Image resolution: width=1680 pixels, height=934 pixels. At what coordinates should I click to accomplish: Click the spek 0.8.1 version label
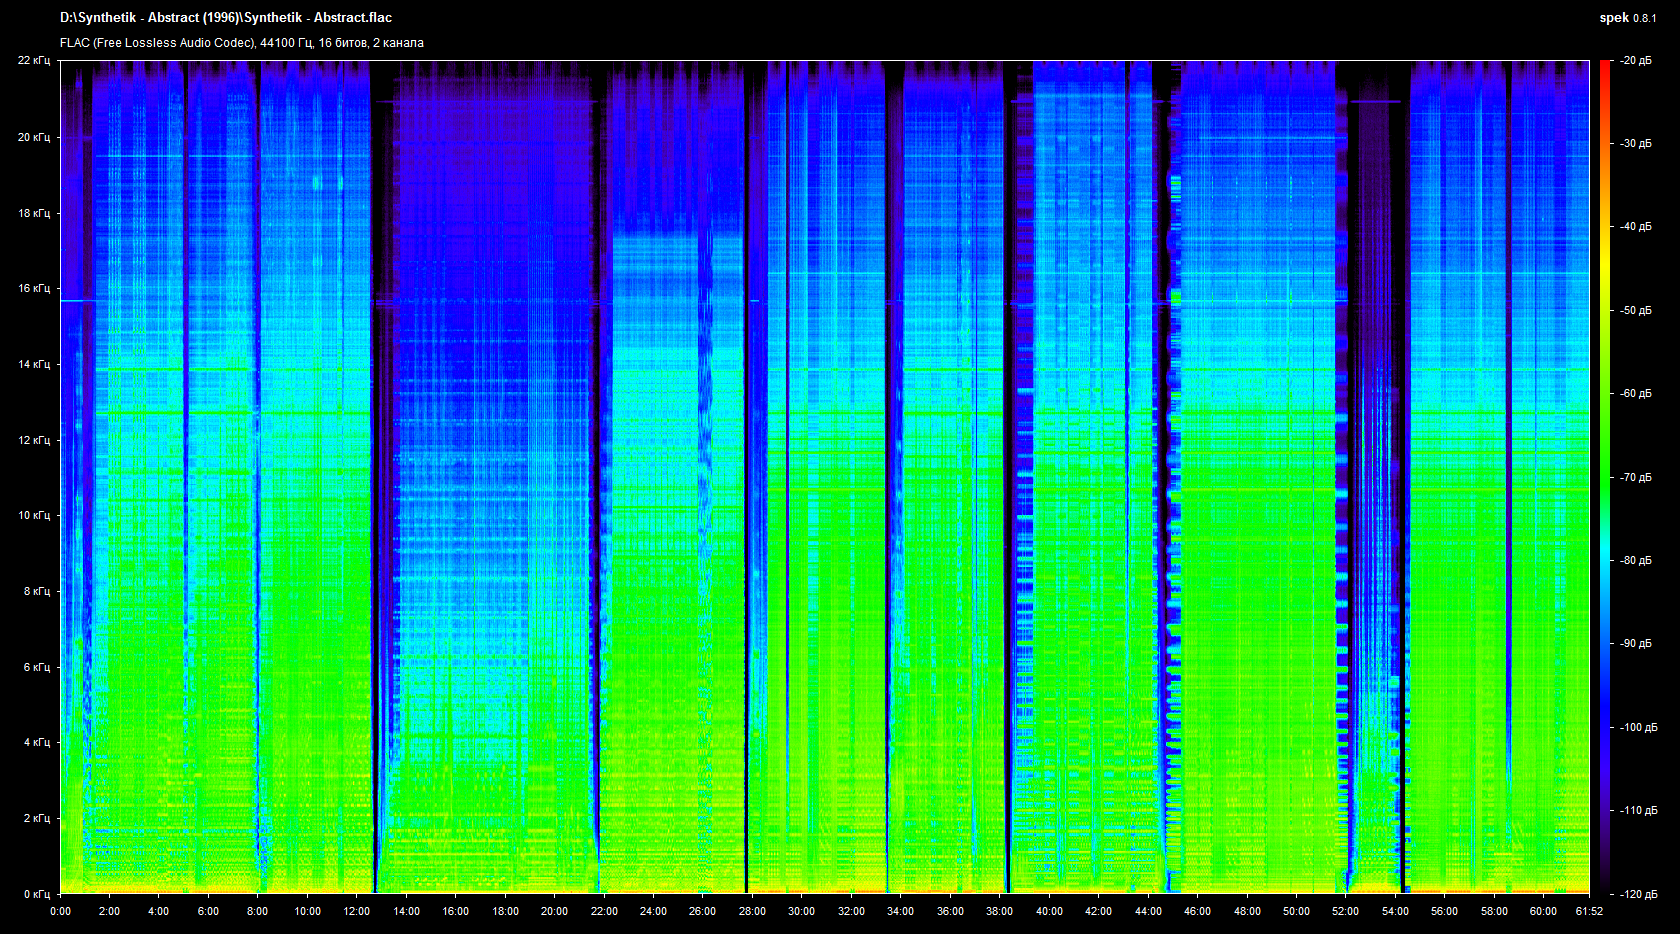(1627, 18)
